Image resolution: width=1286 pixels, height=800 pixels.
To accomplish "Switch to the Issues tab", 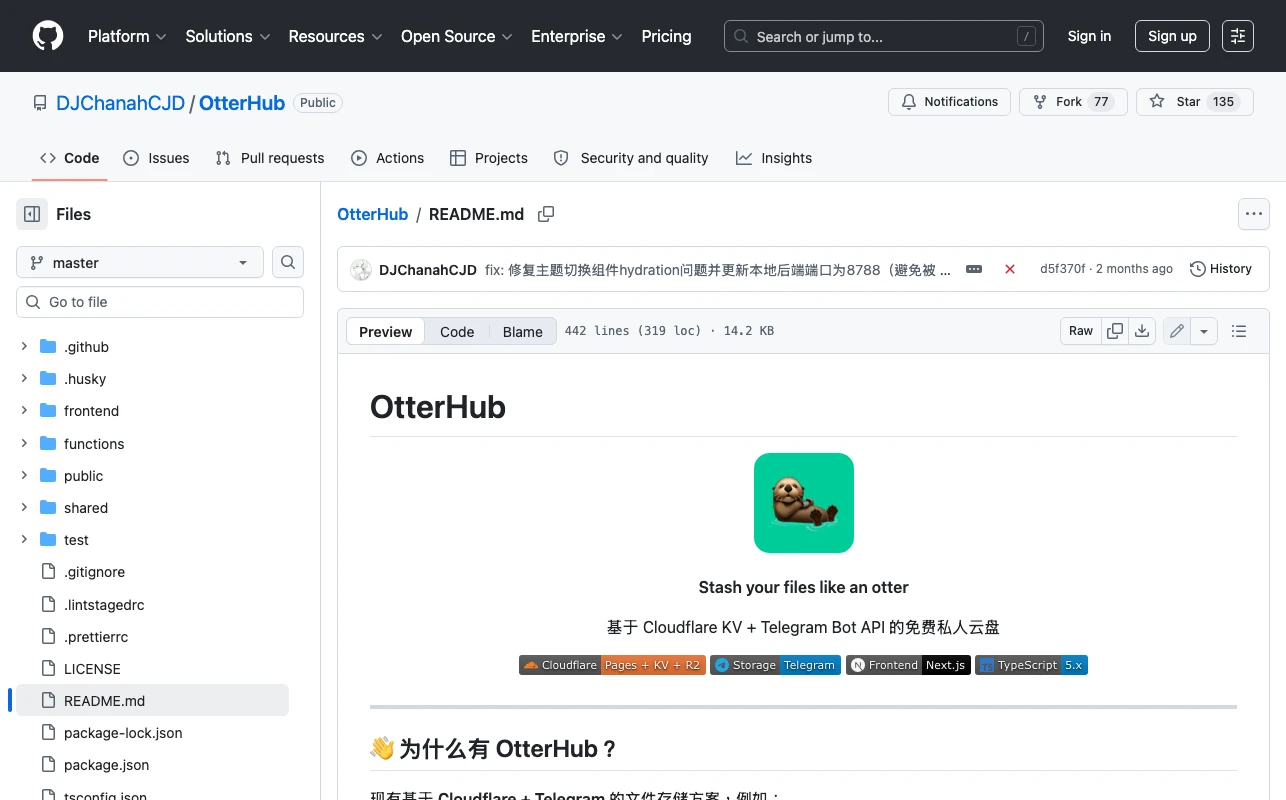I will (x=156, y=158).
